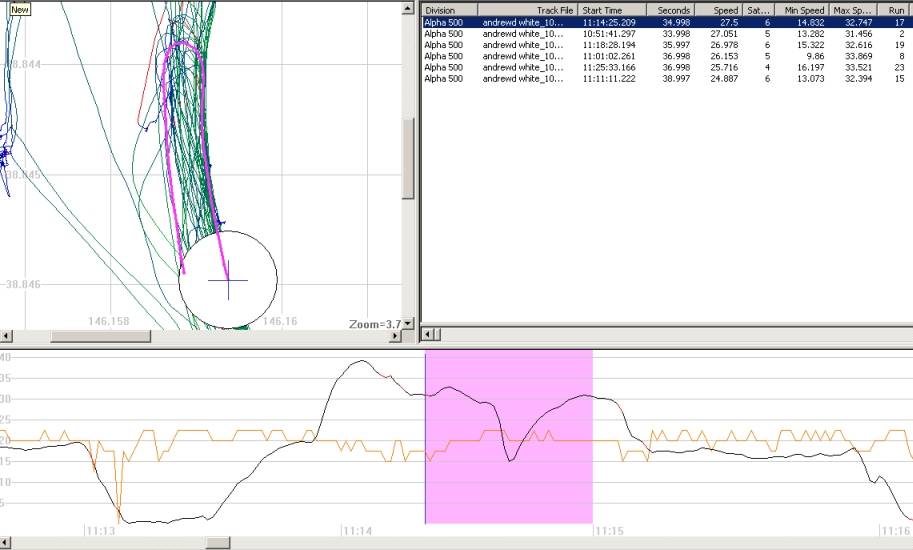Click the speed graph's horizontal scrollbar thumb
This screenshot has width=913, height=550.
tap(217, 543)
